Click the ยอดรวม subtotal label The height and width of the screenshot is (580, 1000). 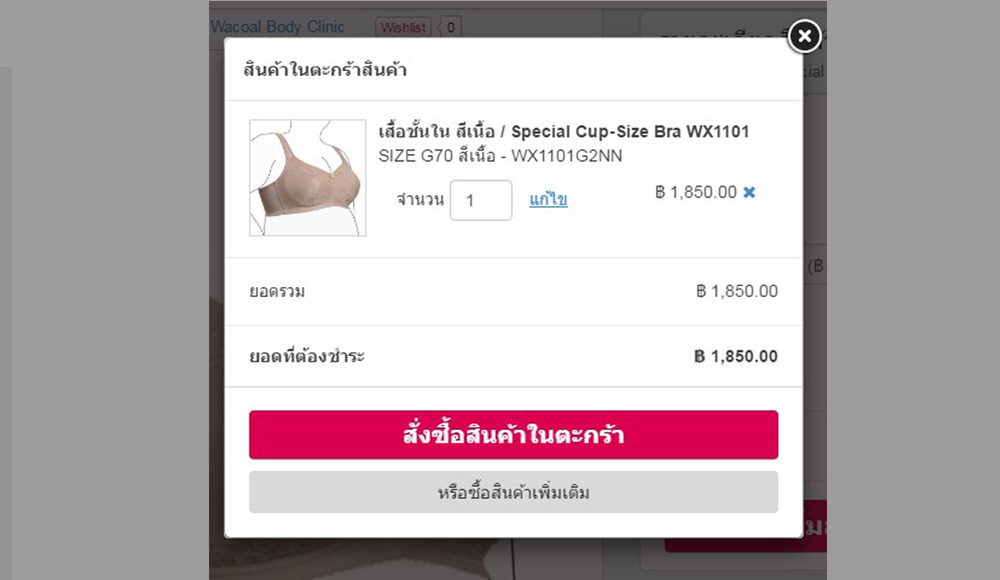(277, 292)
